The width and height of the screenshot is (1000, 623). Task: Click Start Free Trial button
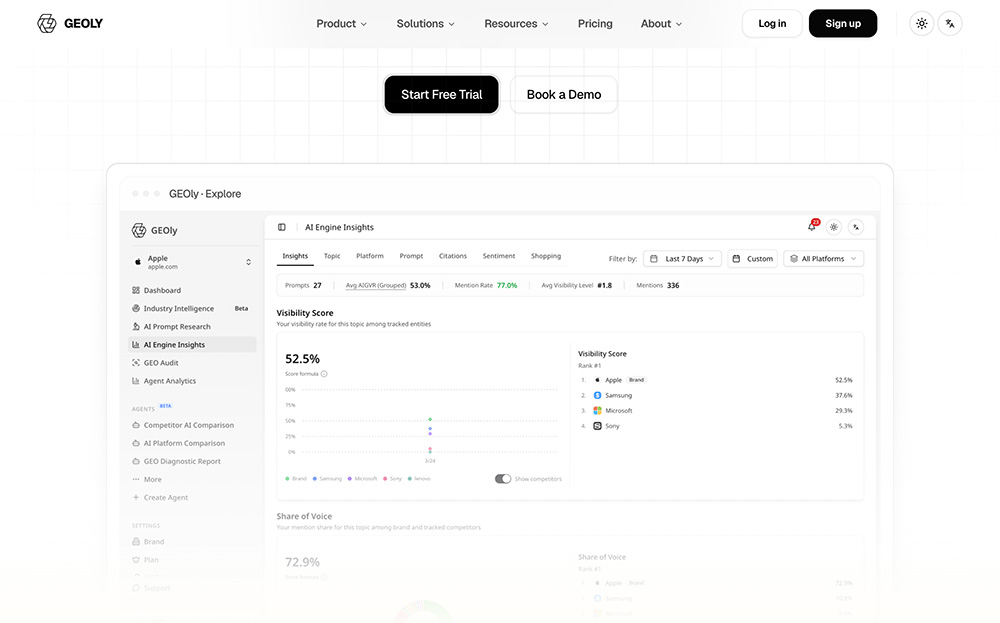click(x=441, y=94)
